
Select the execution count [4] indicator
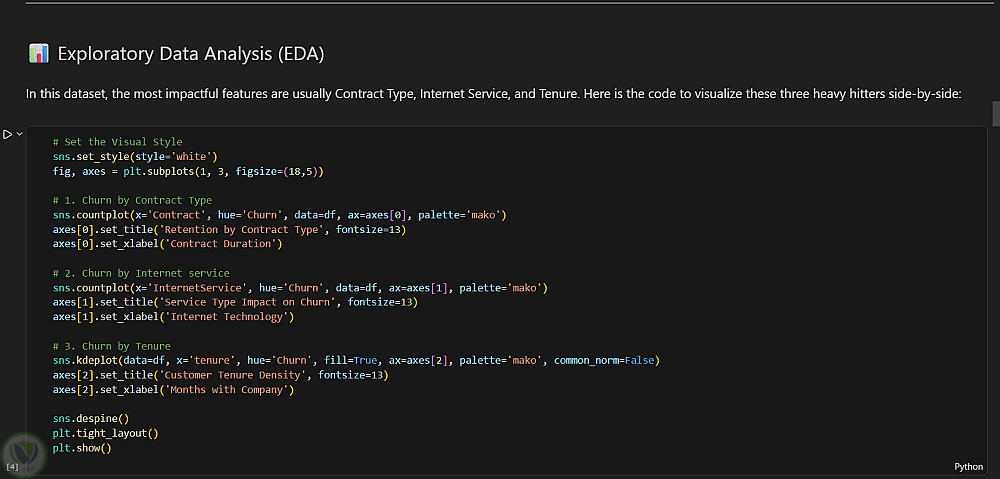(x=11, y=467)
